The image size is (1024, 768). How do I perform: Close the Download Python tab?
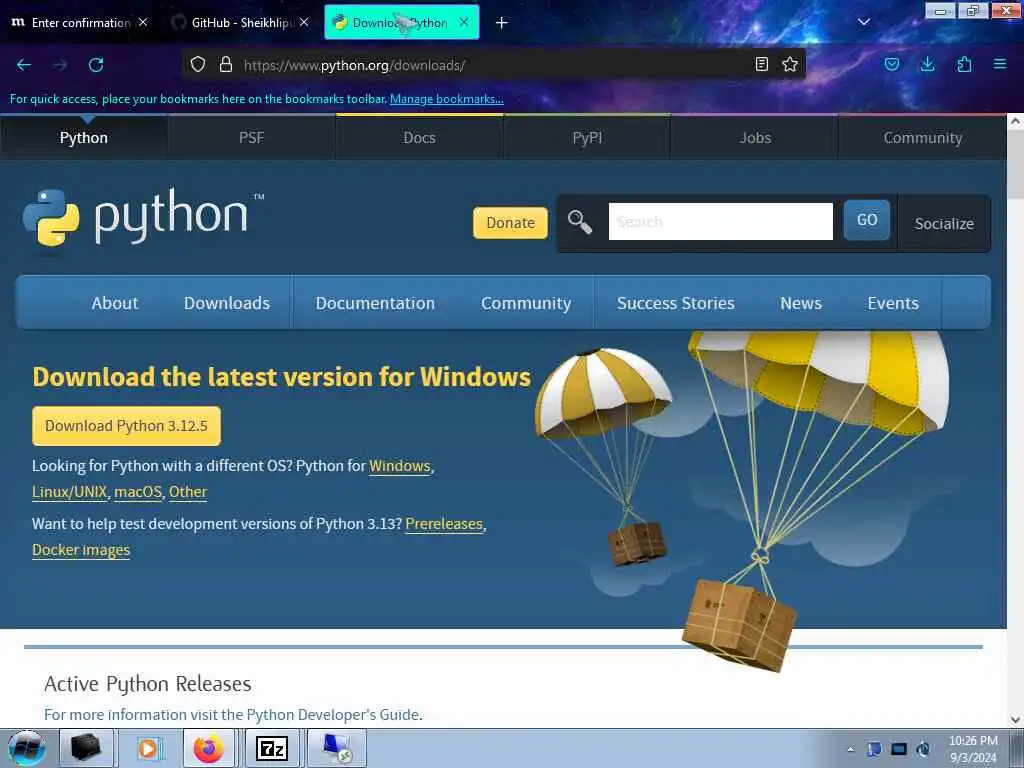click(464, 22)
